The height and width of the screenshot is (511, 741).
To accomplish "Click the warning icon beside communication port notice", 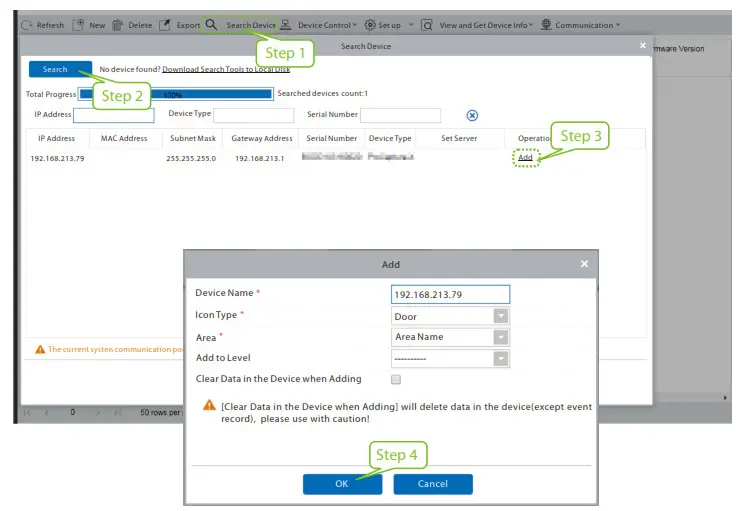I will (40, 349).
